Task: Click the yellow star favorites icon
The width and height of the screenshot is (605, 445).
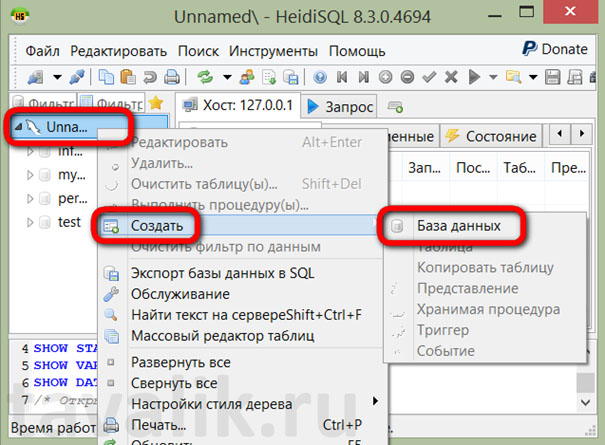Action: (x=156, y=103)
